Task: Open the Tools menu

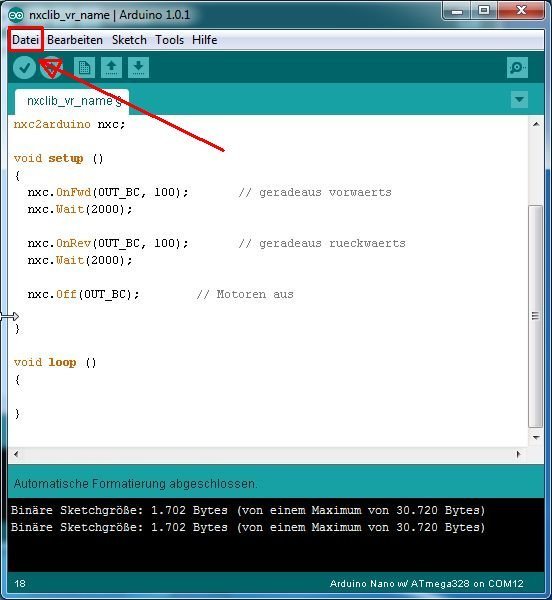Action: [169, 40]
